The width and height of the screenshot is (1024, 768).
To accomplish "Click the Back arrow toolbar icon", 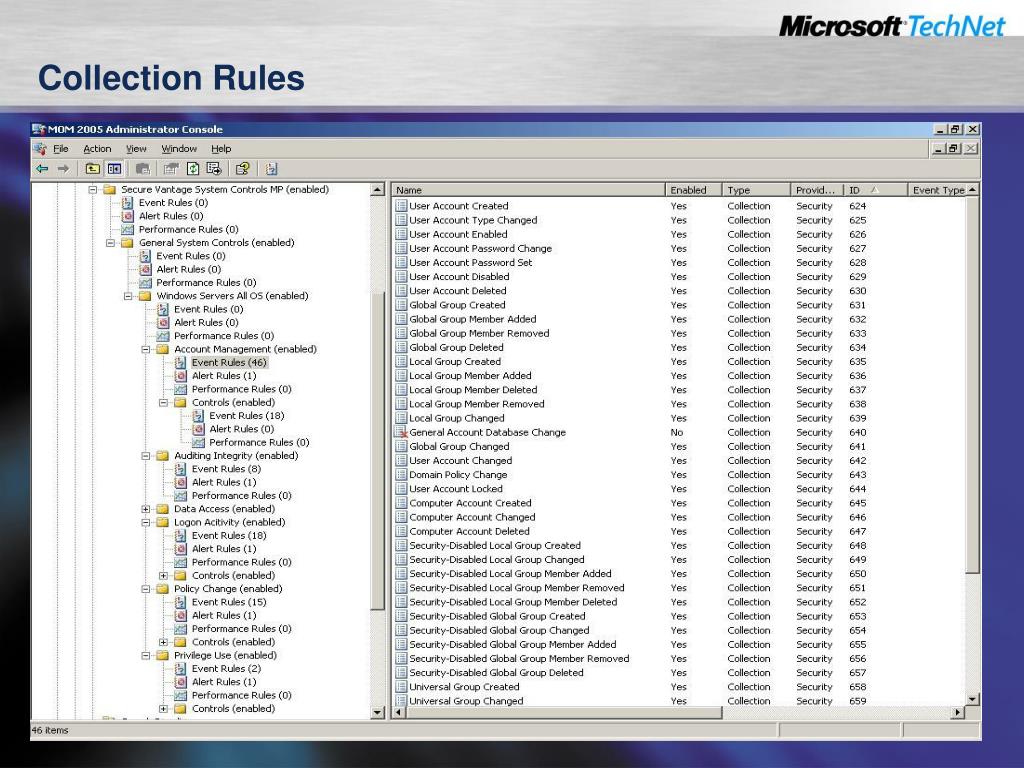I will coord(42,168).
